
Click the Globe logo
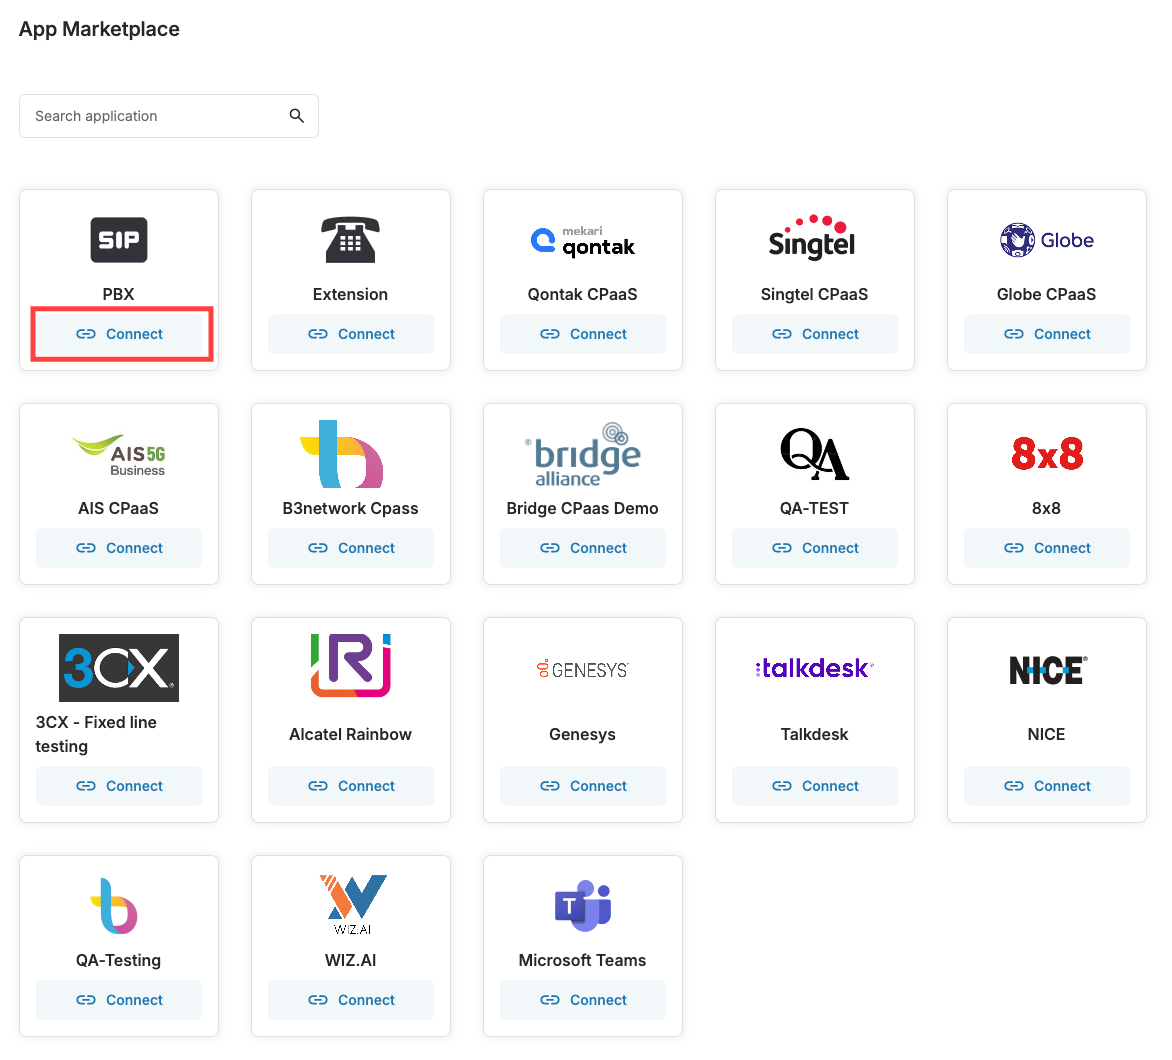tap(1046, 240)
